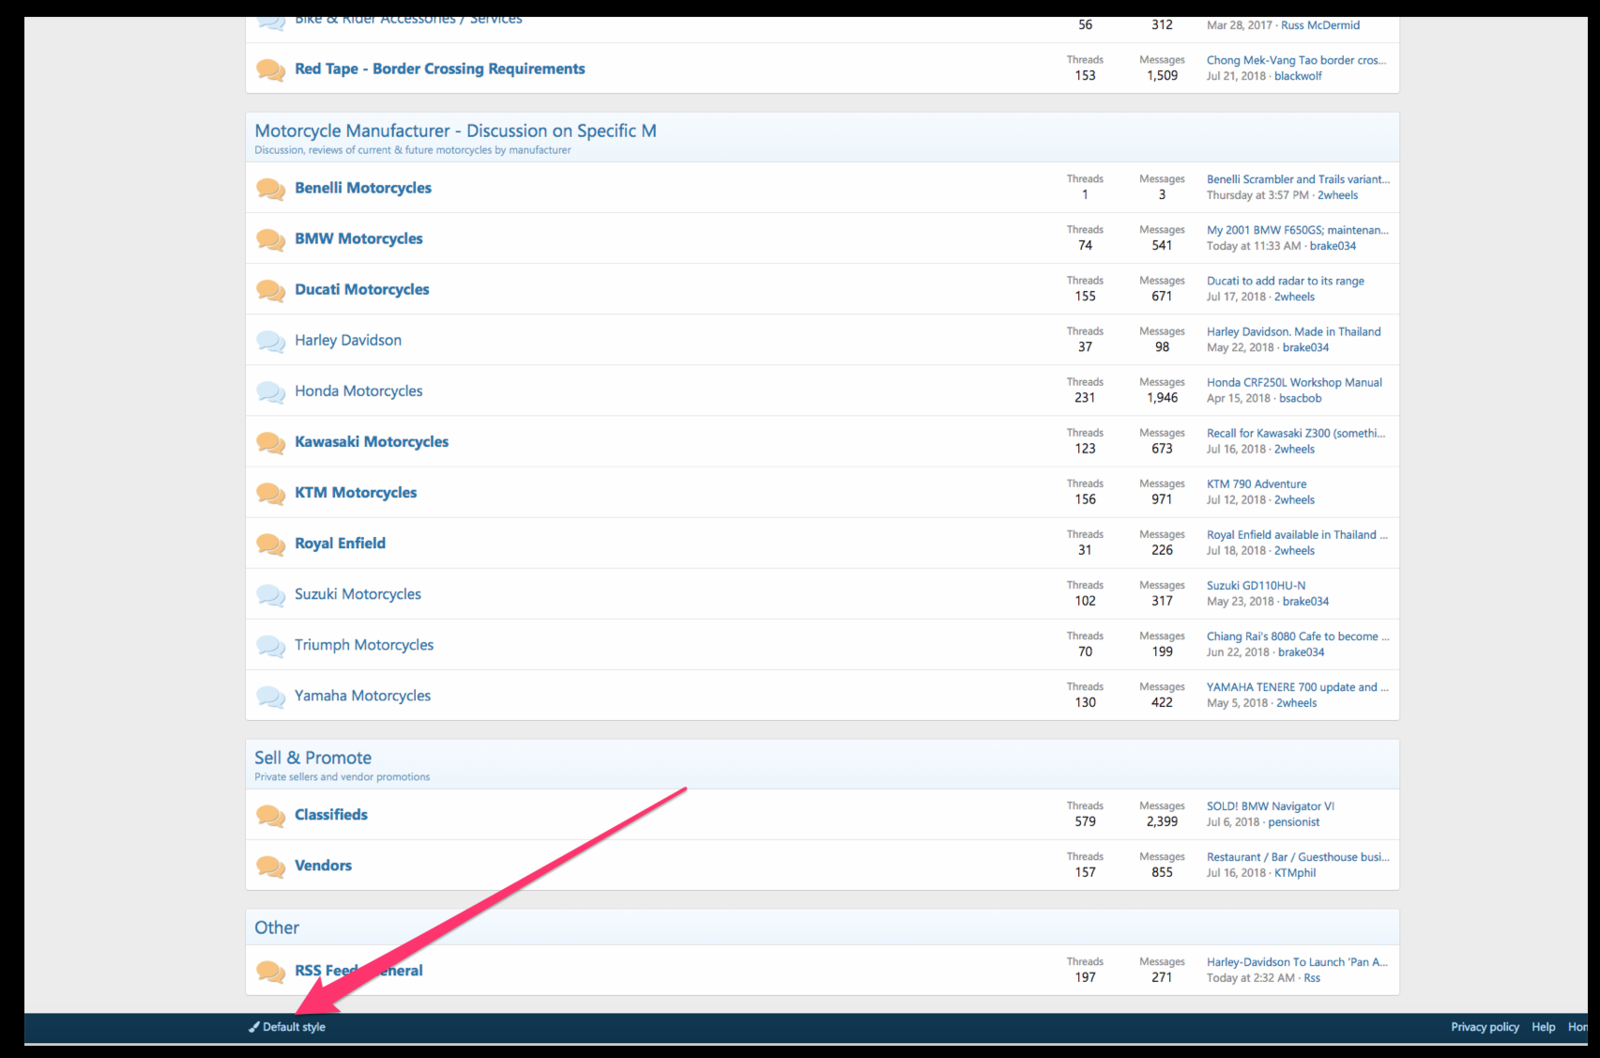
Task: Open the Kawasaki Motorcycles forum
Action: [372, 442]
